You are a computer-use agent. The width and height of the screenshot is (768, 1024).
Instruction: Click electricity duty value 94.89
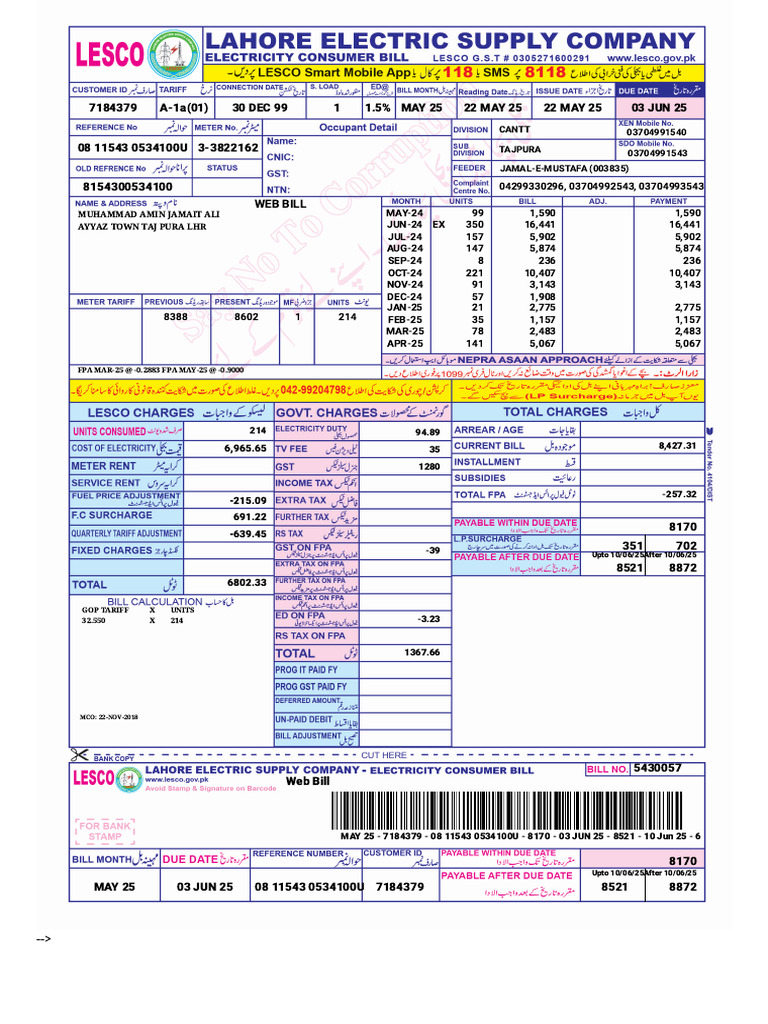(428, 432)
